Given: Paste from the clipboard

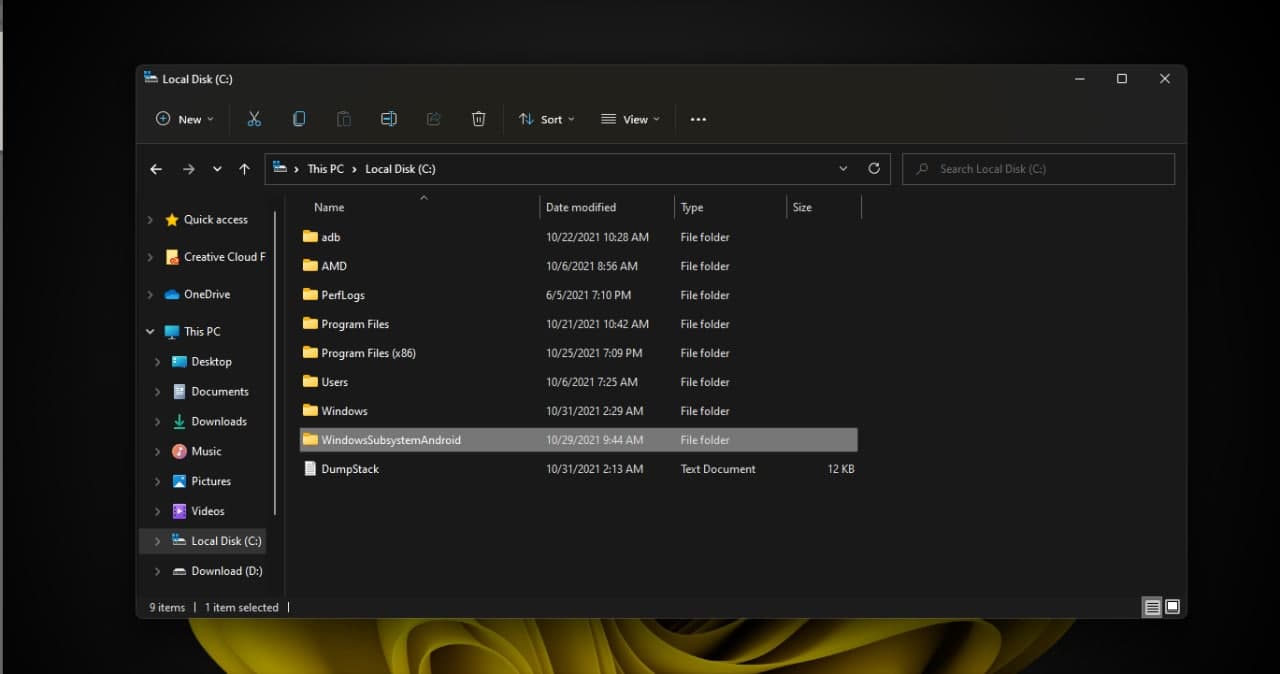Looking at the screenshot, I should [344, 119].
